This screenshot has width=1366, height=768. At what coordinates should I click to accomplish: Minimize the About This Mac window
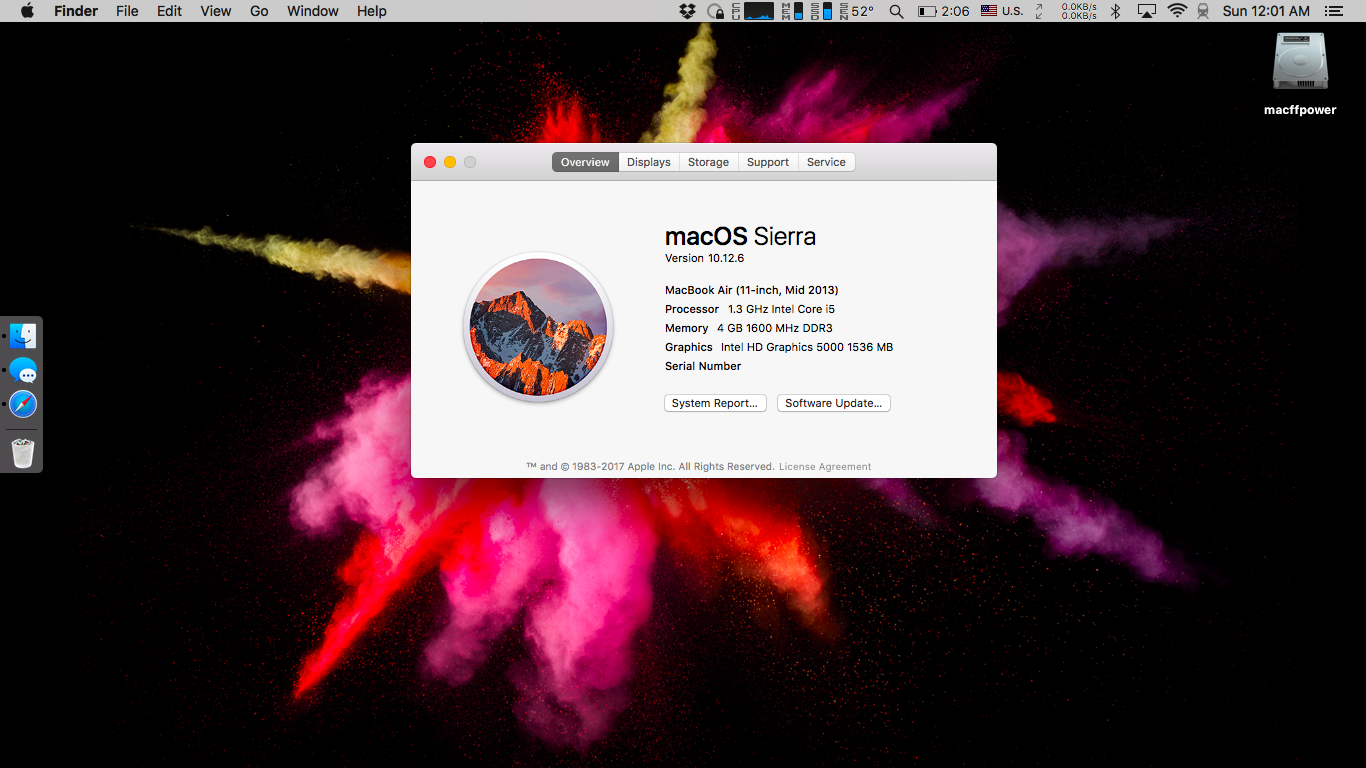point(450,162)
